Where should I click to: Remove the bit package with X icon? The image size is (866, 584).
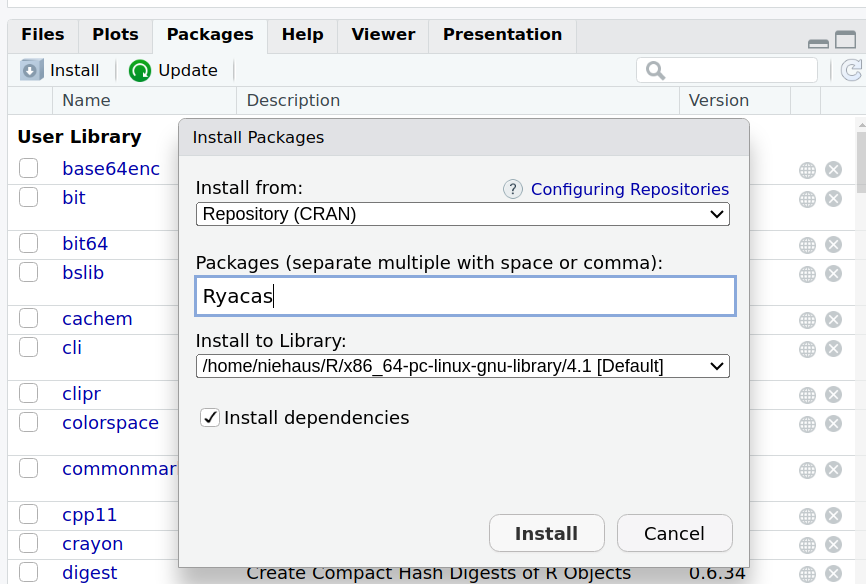tap(833, 198)
